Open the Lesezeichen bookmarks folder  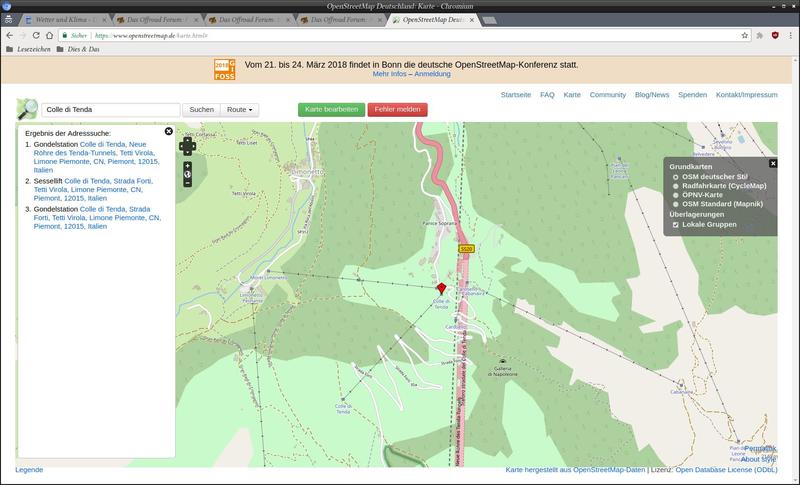[x=28, y=49]
